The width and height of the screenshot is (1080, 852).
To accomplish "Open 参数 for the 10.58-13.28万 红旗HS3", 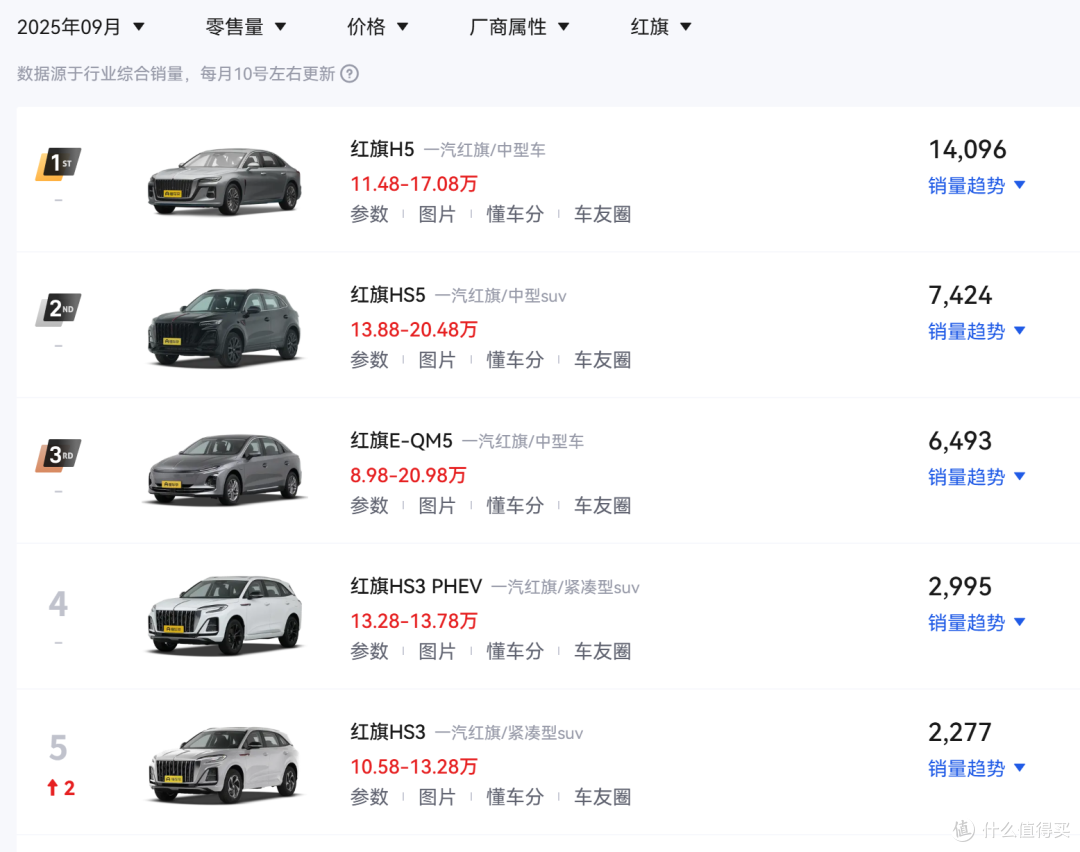I will [x=369, y=797].
